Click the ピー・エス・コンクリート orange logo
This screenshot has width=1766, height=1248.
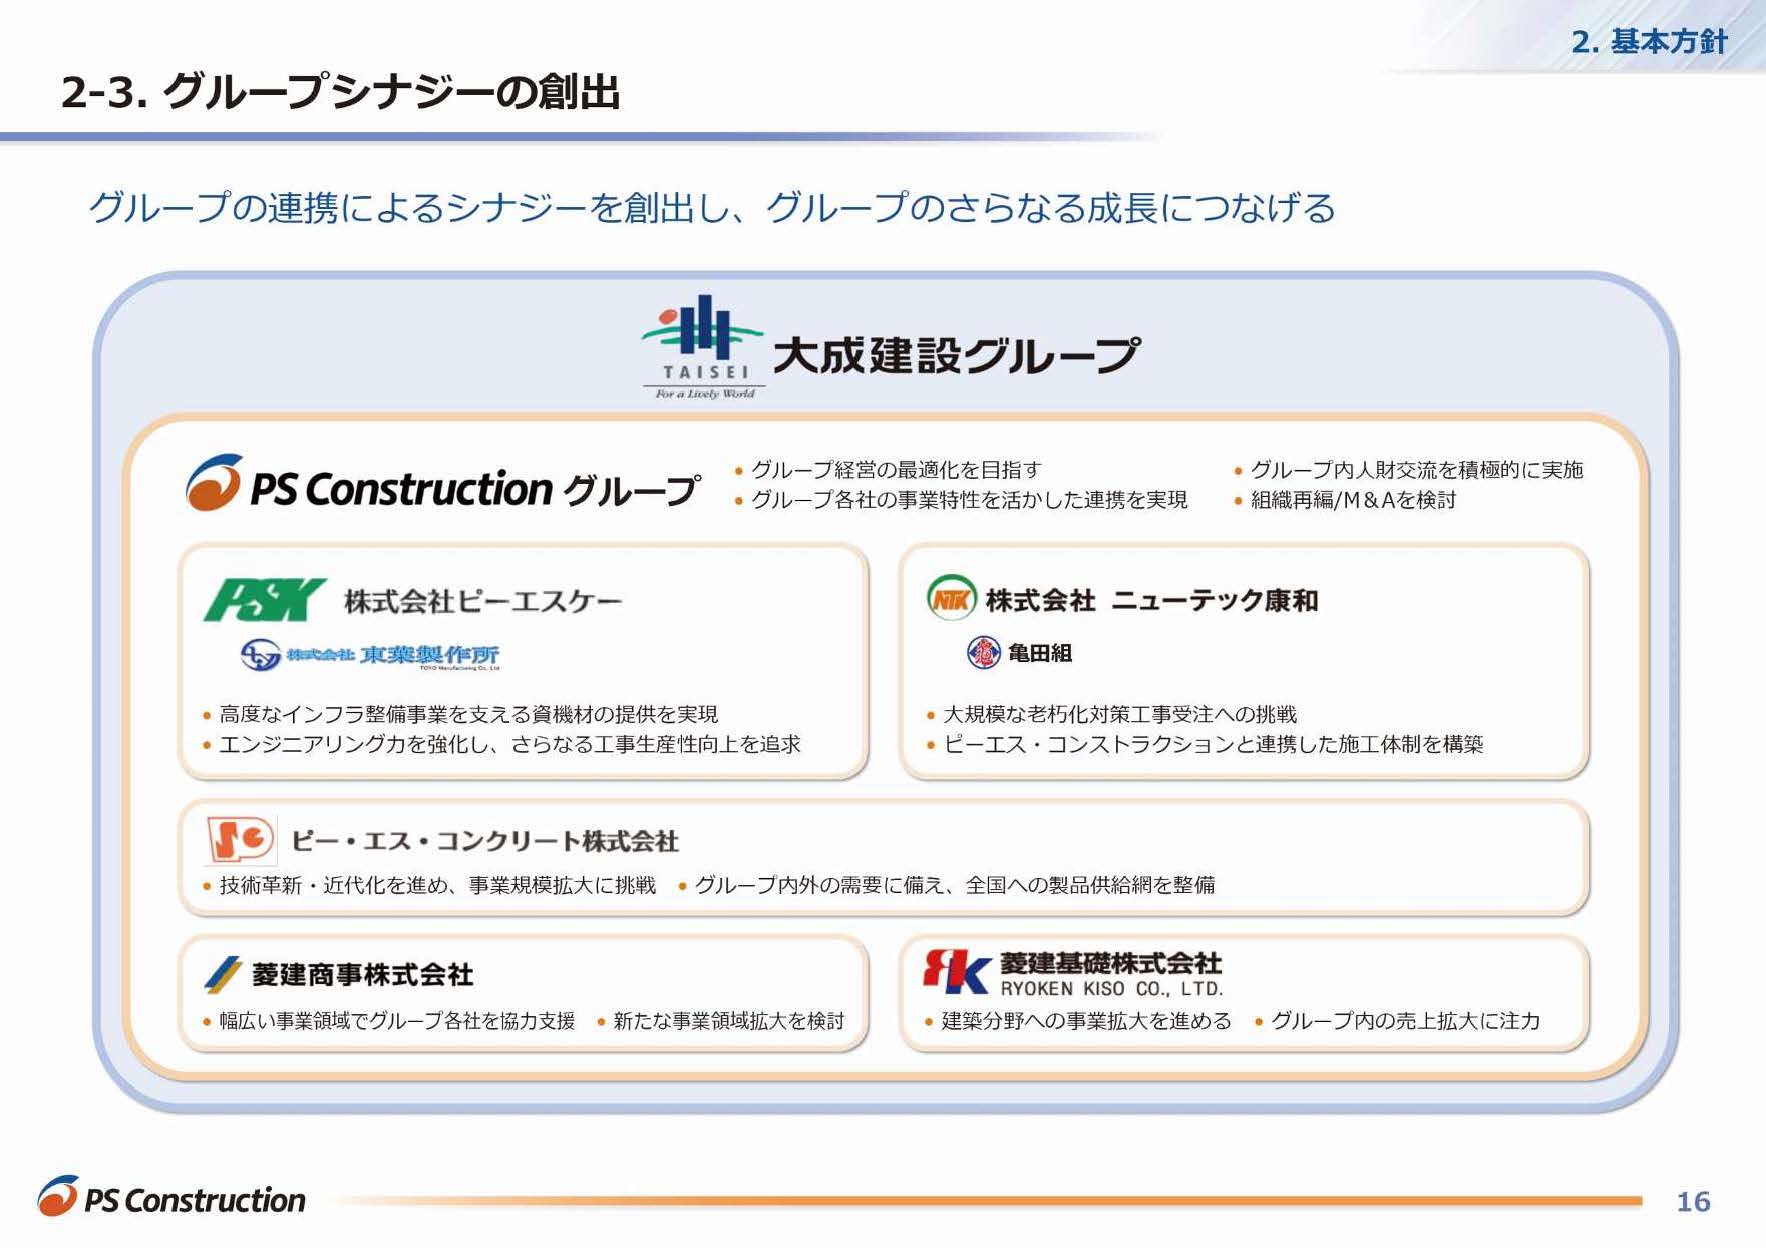[x=240, y=840]
